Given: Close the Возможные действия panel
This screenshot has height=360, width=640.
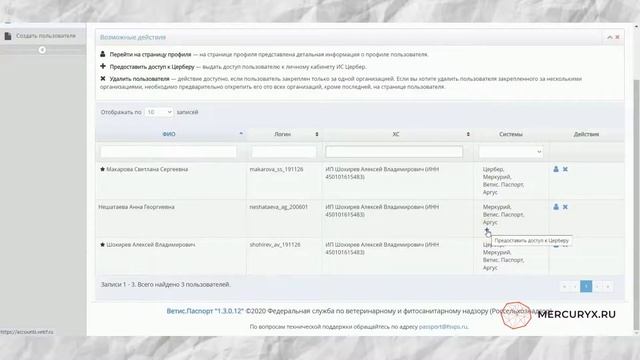Looking at the screenshot, I should 617,37.
